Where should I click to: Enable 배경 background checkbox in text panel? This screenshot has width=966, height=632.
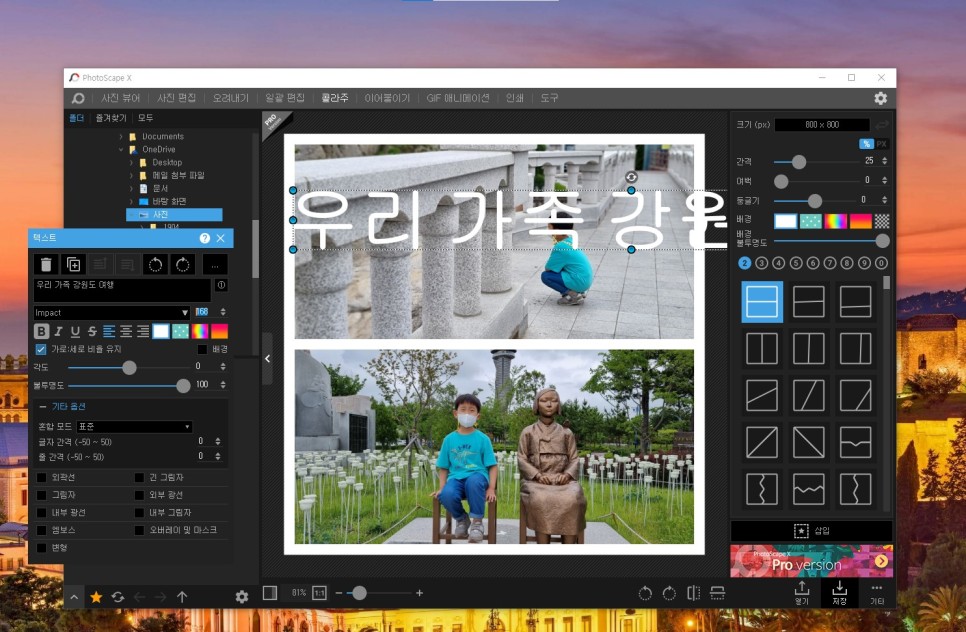tap(202, 349)
